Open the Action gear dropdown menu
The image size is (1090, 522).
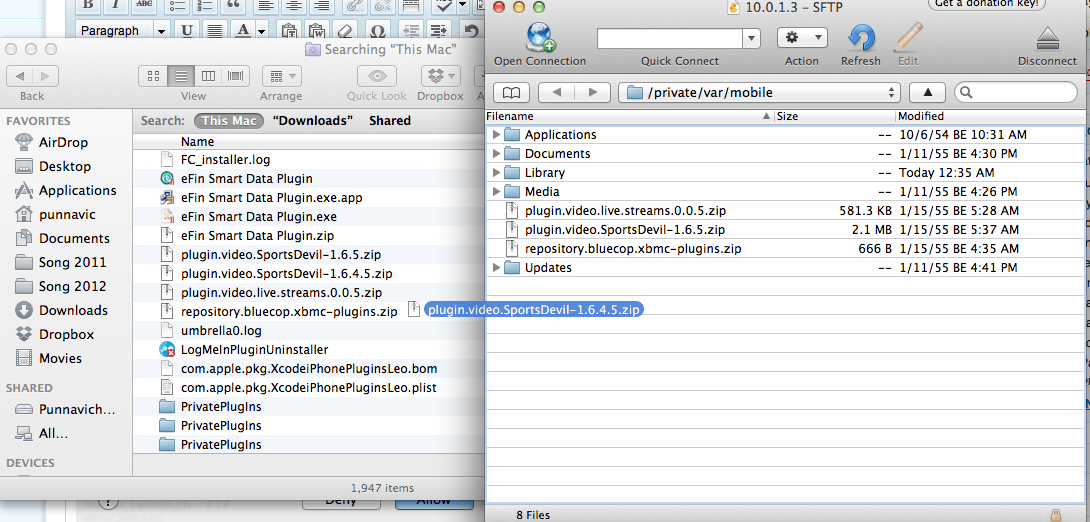(801, 38)
